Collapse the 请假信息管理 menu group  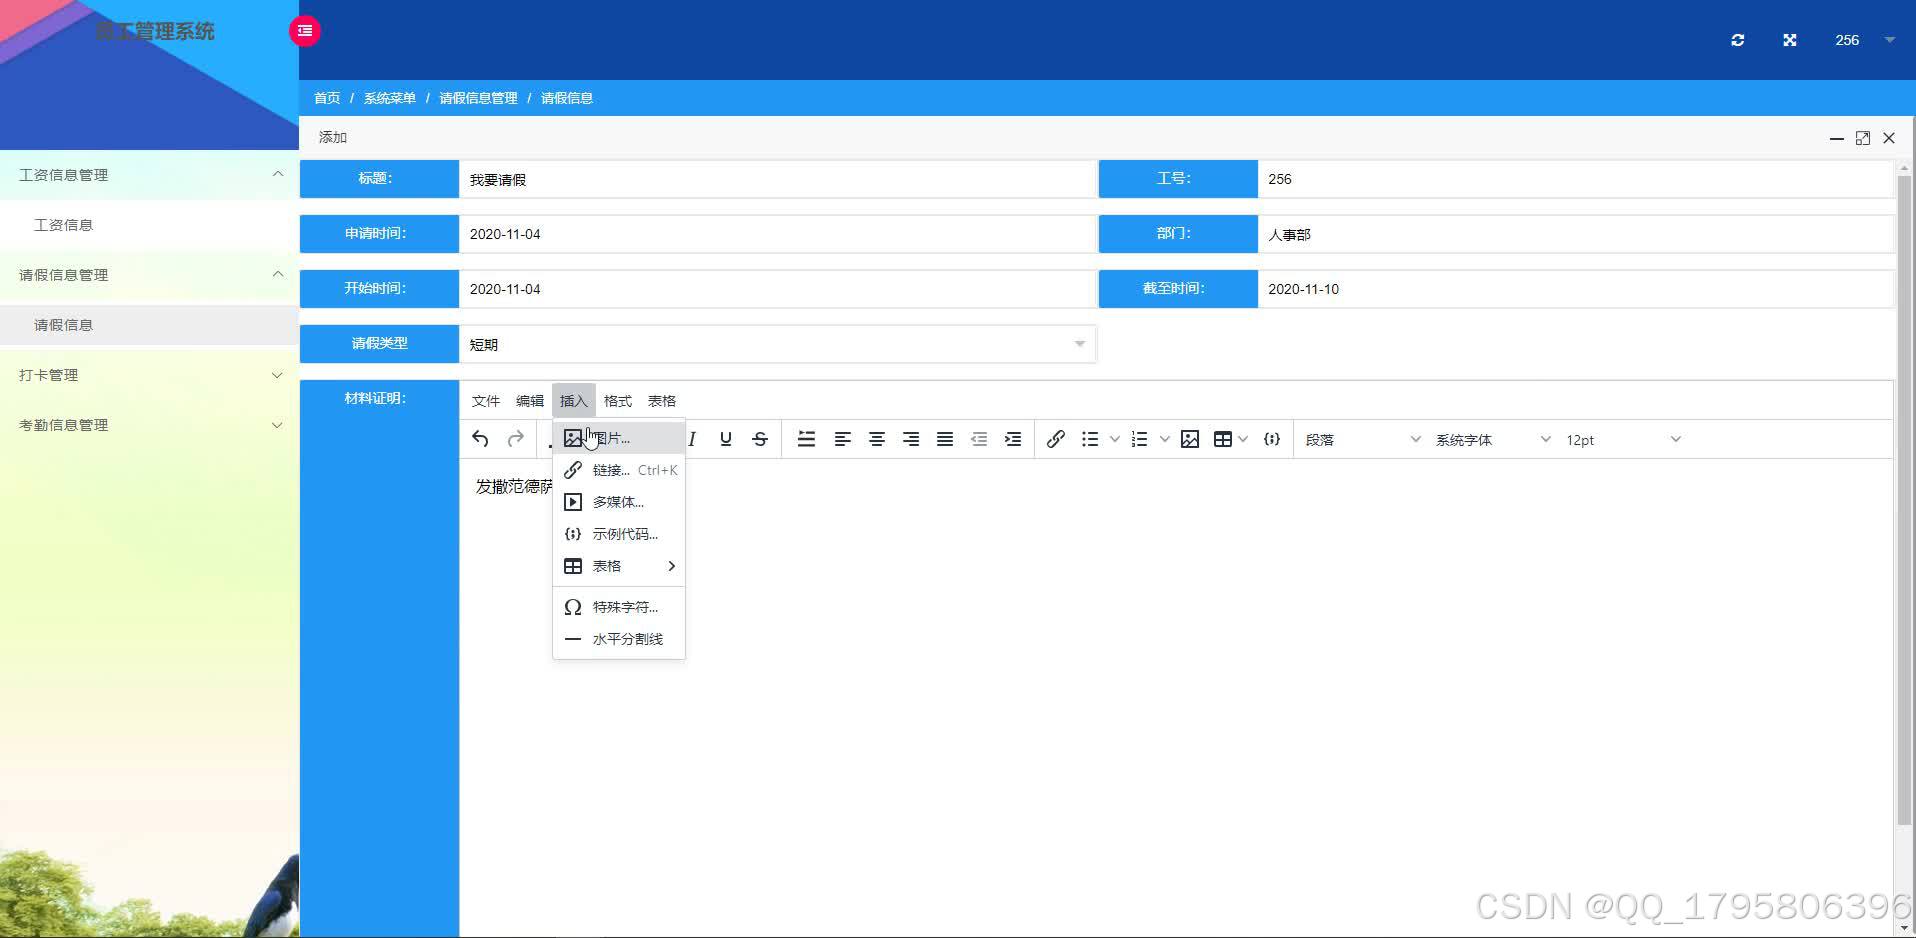point(150,275)
